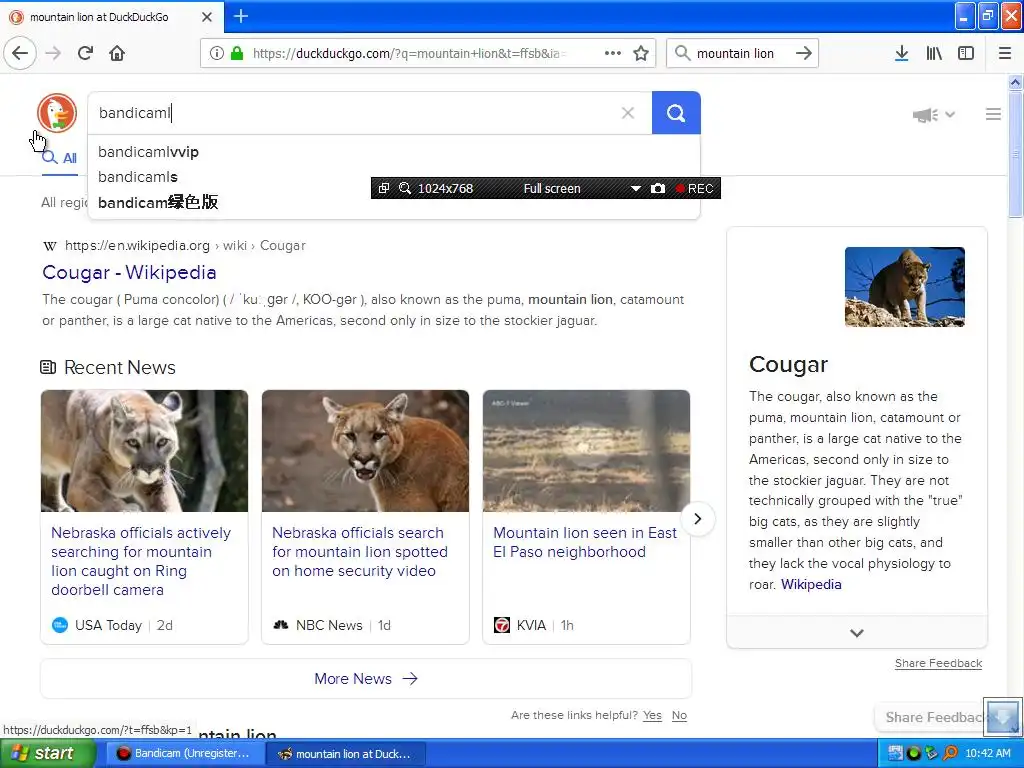Open Cougar sidebar image

[904, 287]
